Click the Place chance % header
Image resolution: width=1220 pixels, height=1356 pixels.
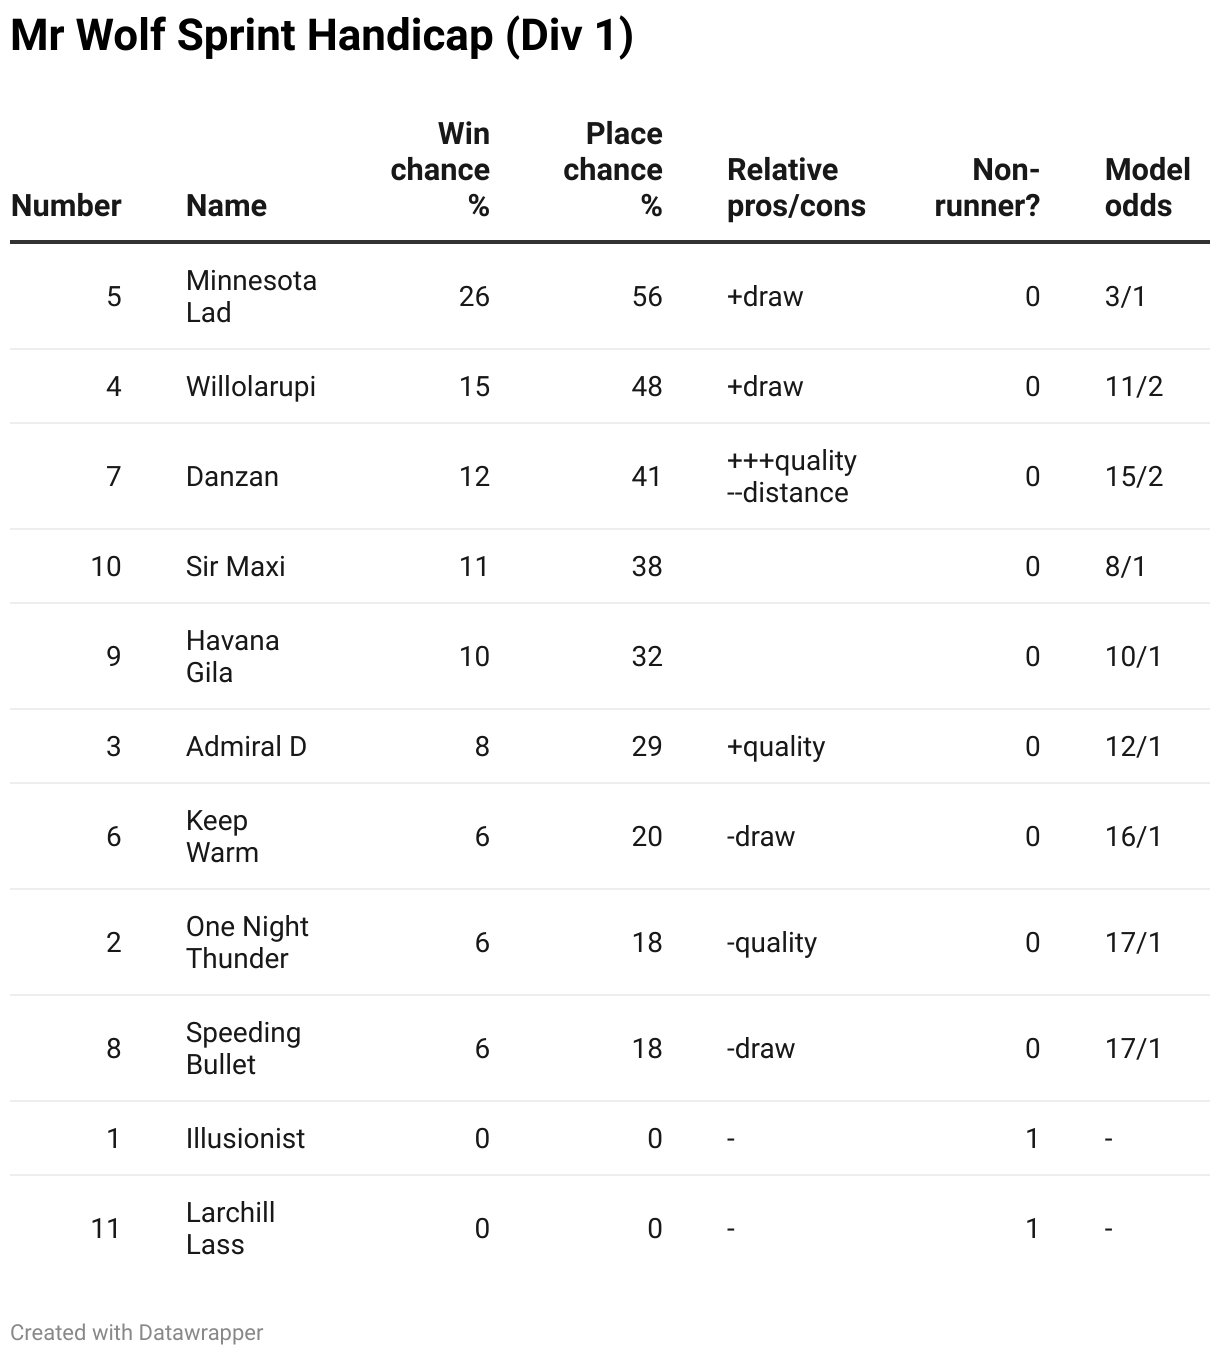tap(613, 169)
